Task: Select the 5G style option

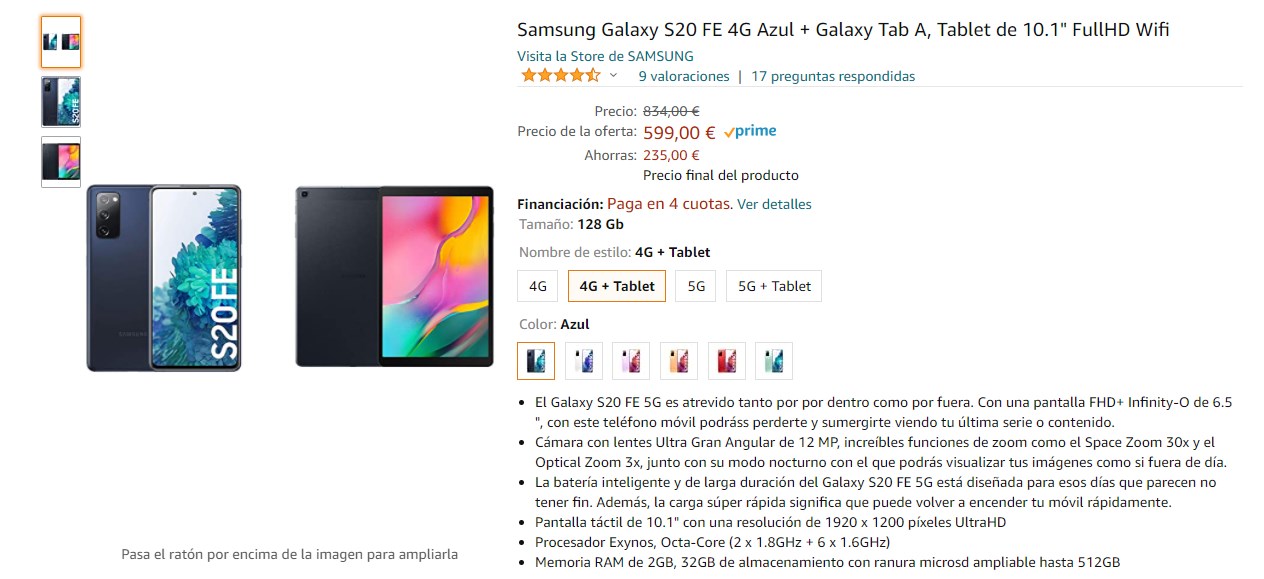Action: (x=696, y=286)
